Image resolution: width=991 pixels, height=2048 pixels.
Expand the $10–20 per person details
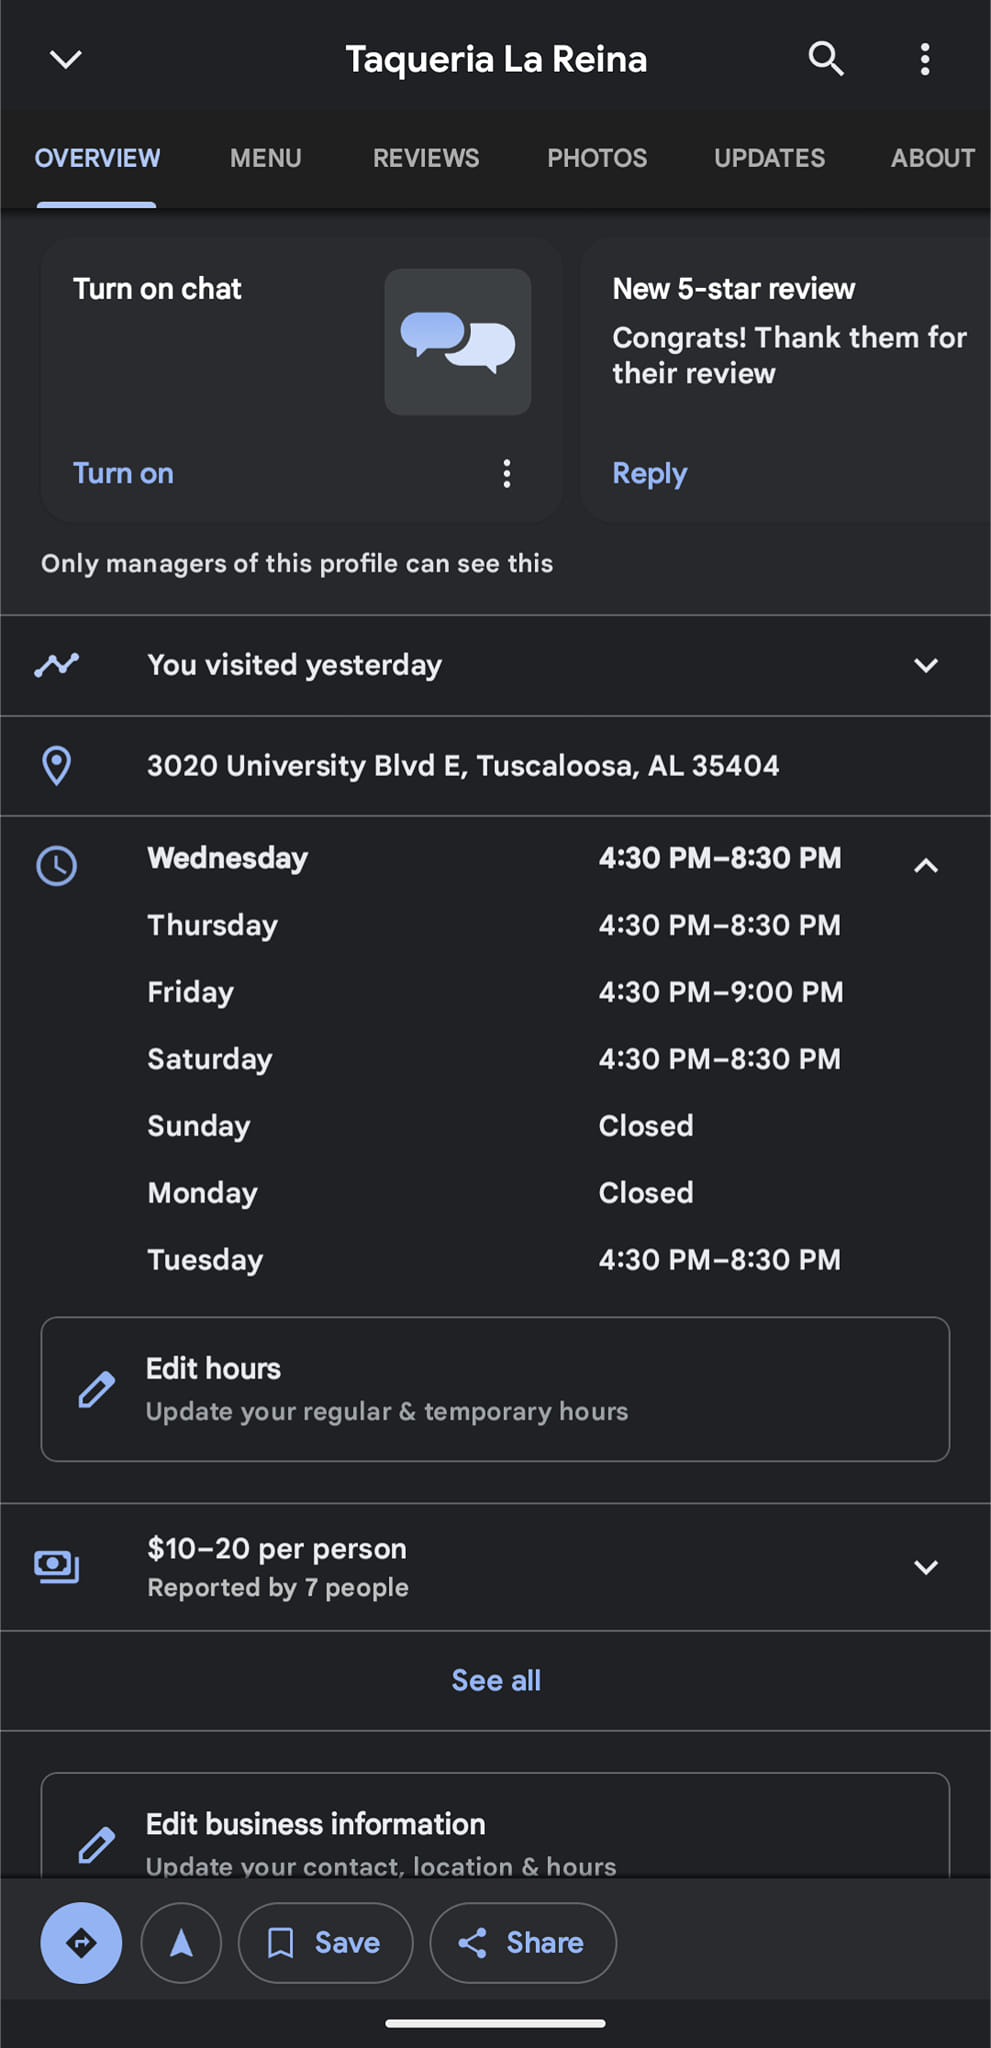[x=926, y=1567]
